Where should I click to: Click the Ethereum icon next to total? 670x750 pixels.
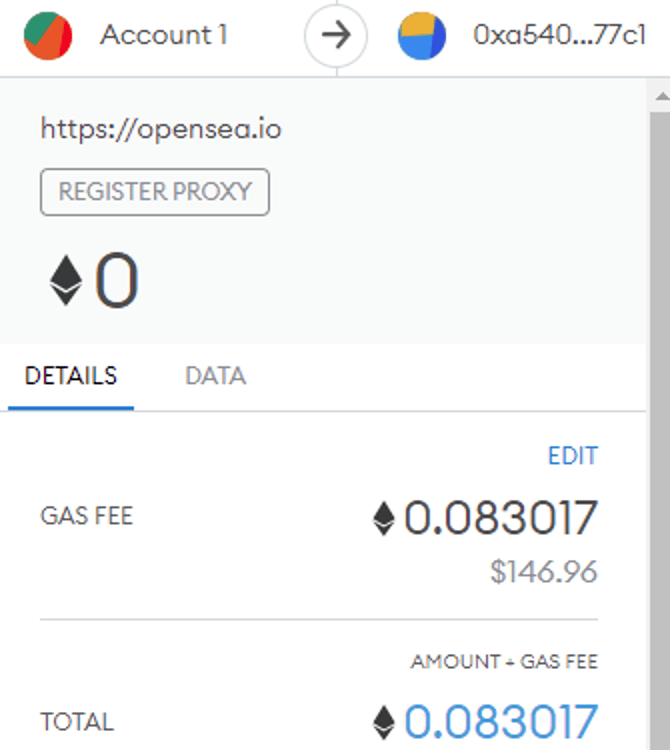[384, 722]
